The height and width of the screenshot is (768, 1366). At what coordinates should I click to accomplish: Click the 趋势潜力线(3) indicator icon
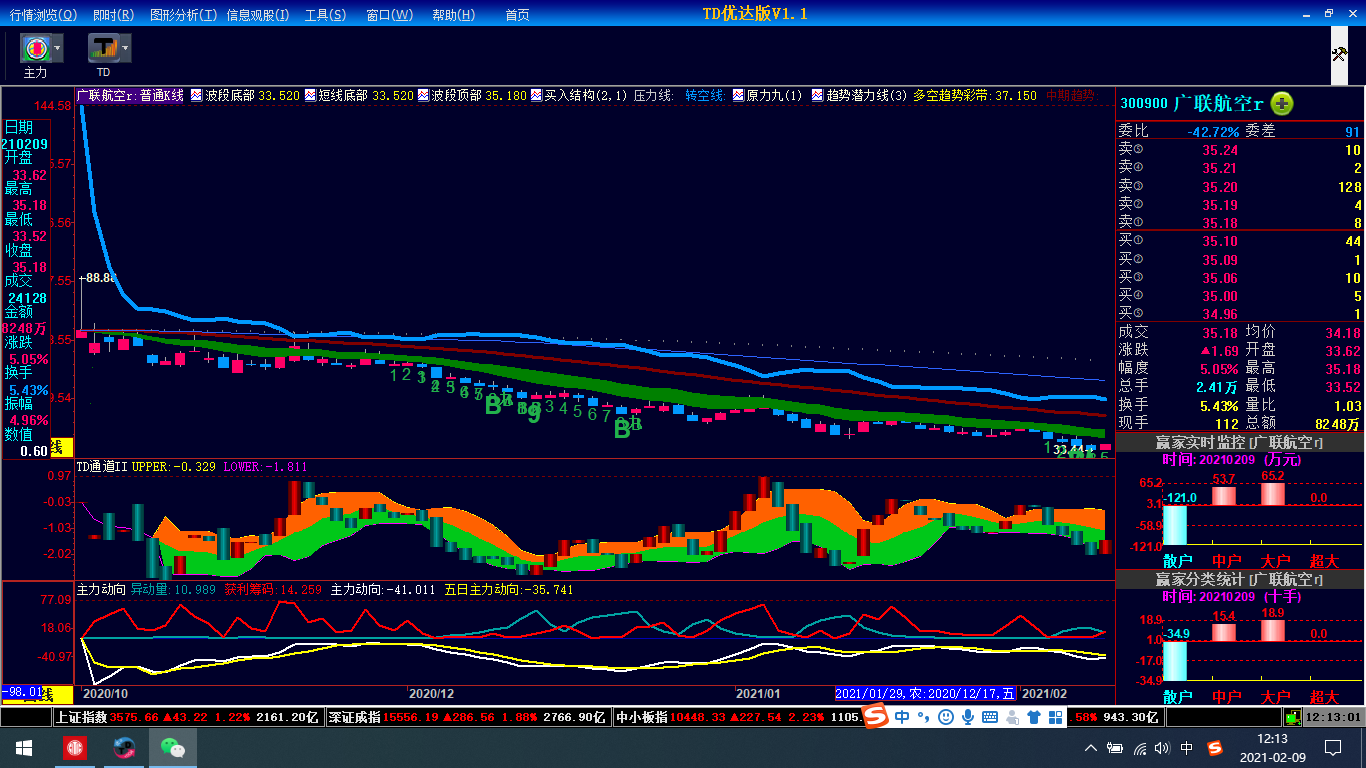(x=818, y=96)
